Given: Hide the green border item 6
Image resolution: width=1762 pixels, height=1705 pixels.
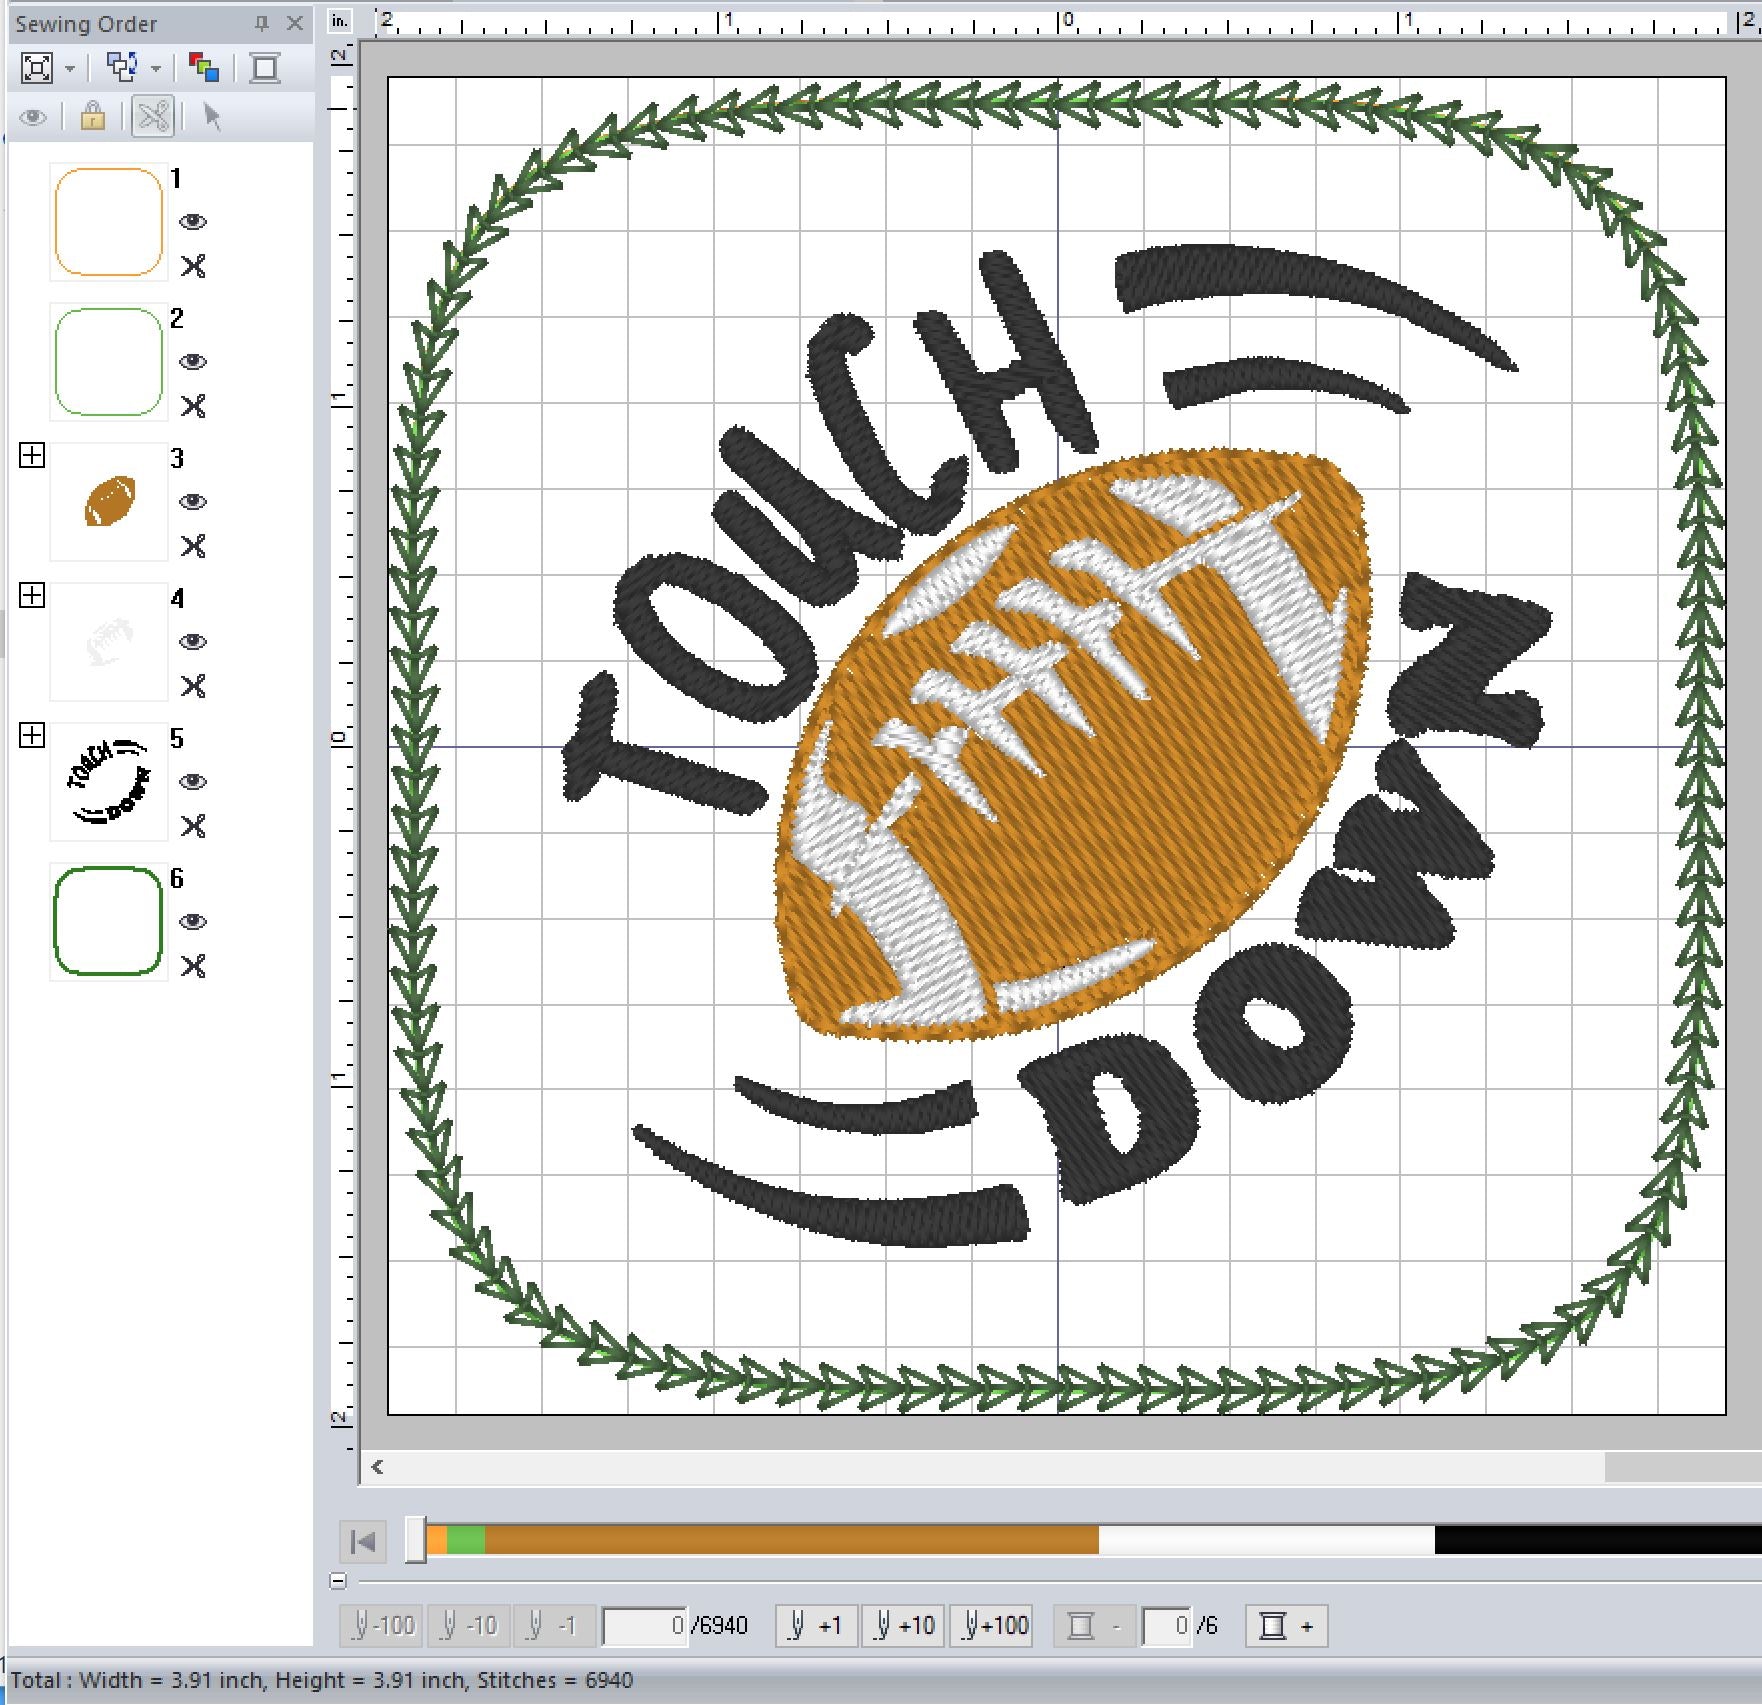Looking at the screenshot, I should (x=193, y=922).
